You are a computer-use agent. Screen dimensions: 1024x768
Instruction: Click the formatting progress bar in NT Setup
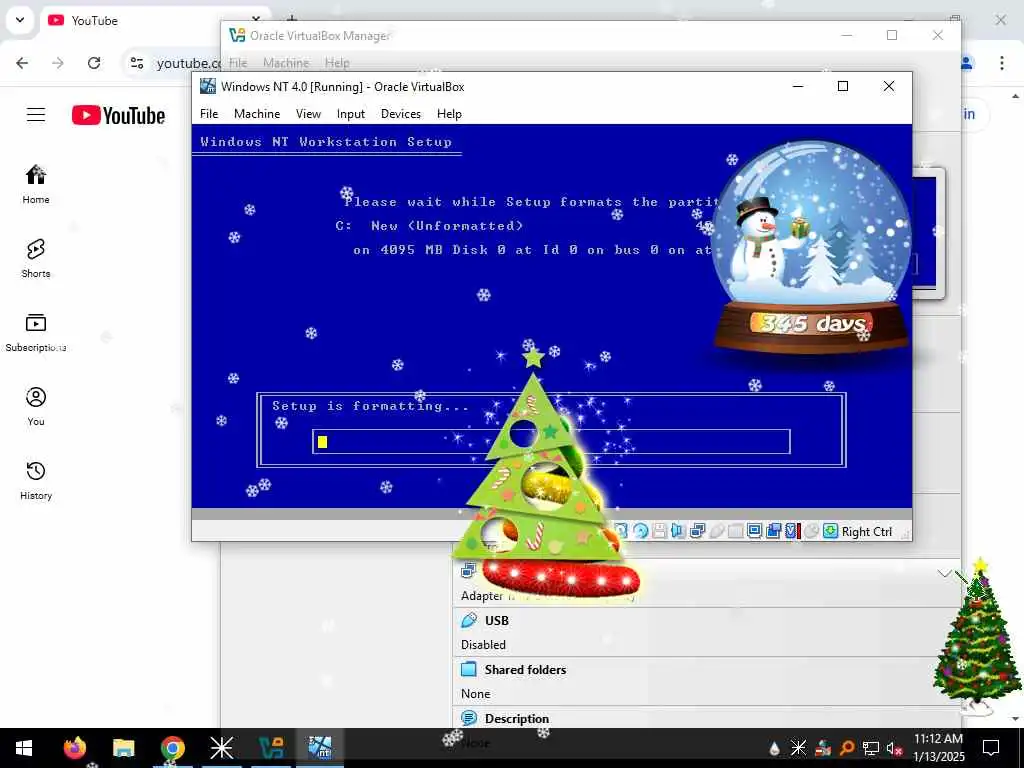pos(551,441)
